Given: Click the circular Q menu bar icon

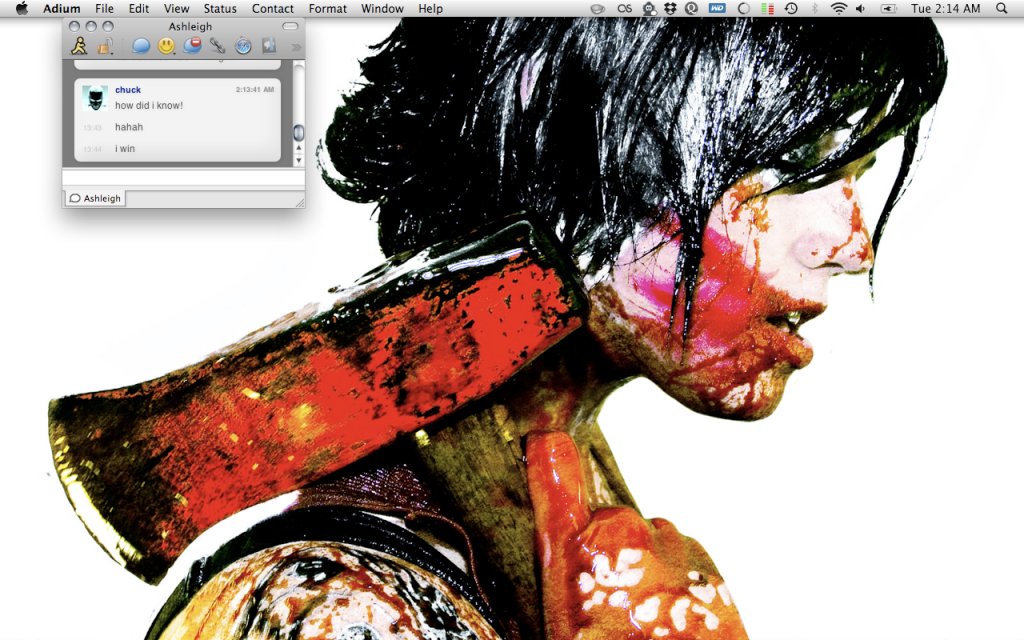Looking at the screenshot, I should [692, 8].
